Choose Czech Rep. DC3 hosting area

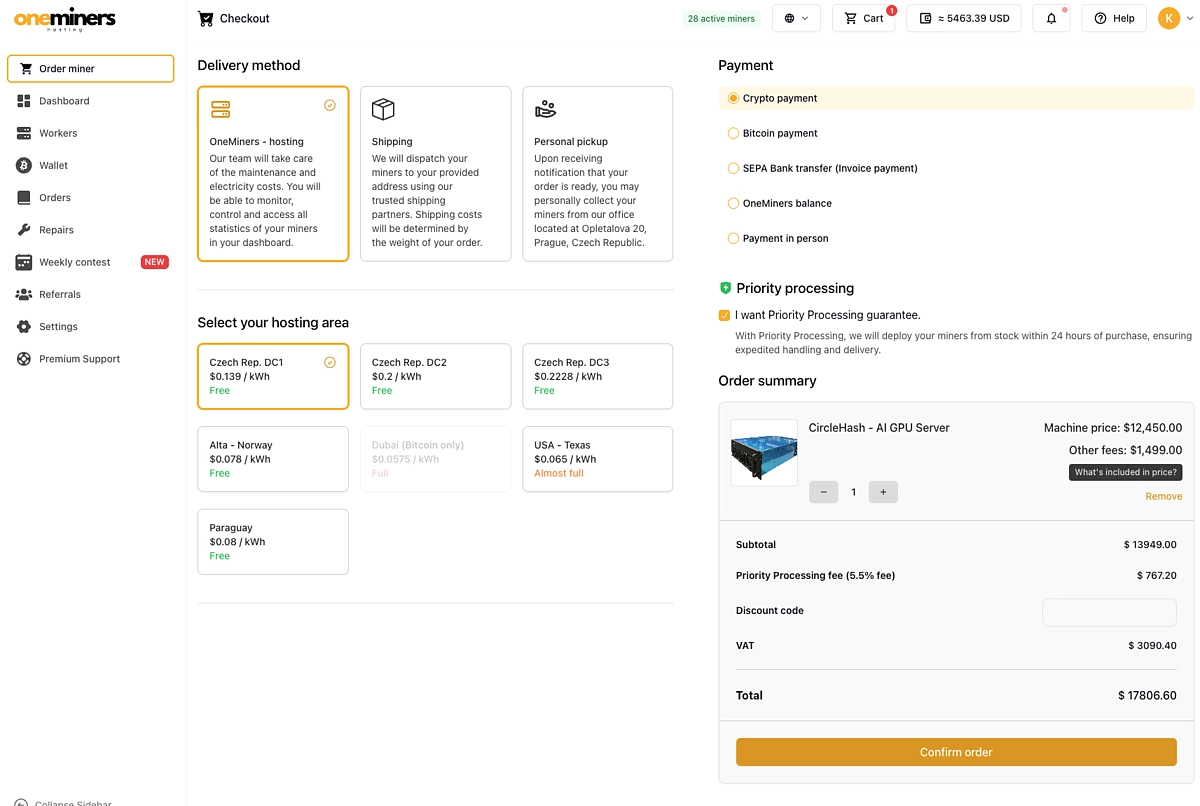pos(598,376)
